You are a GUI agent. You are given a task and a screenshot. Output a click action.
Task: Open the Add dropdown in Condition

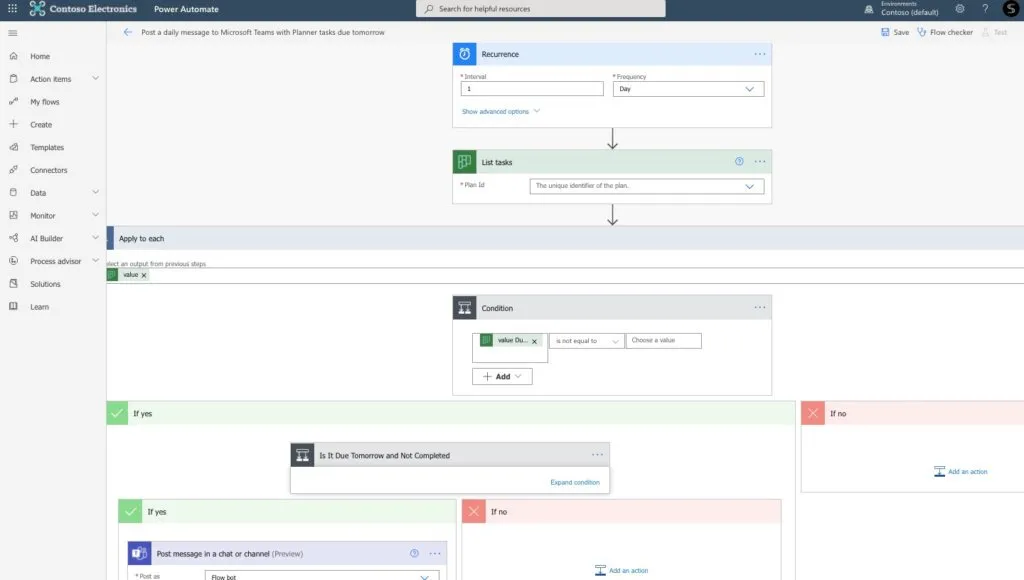502,376
